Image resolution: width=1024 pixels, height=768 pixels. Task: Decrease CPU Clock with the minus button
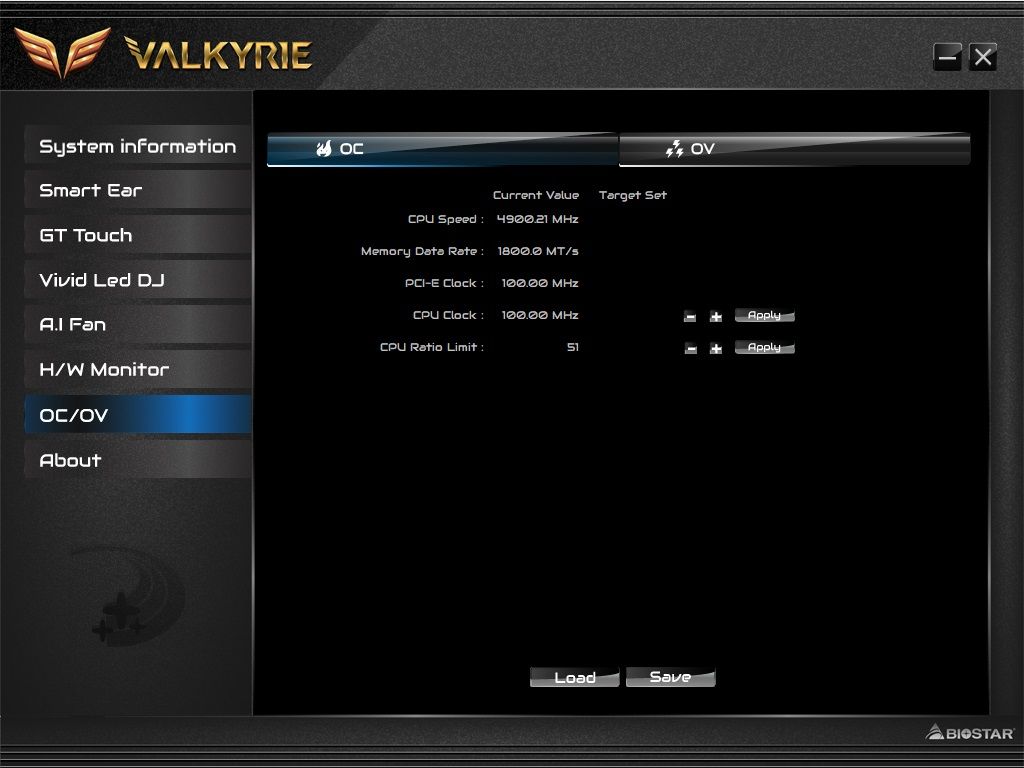coord(690,317)
